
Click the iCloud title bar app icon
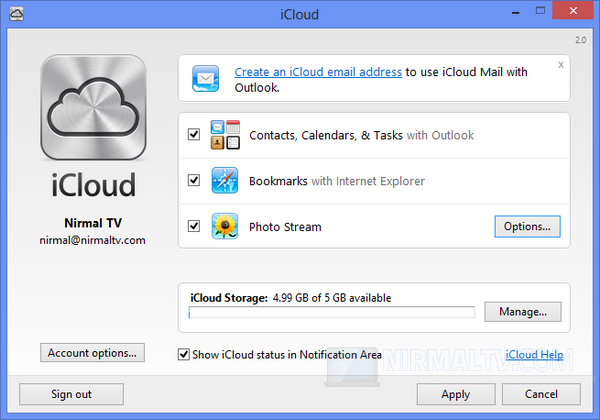point(16,14)
